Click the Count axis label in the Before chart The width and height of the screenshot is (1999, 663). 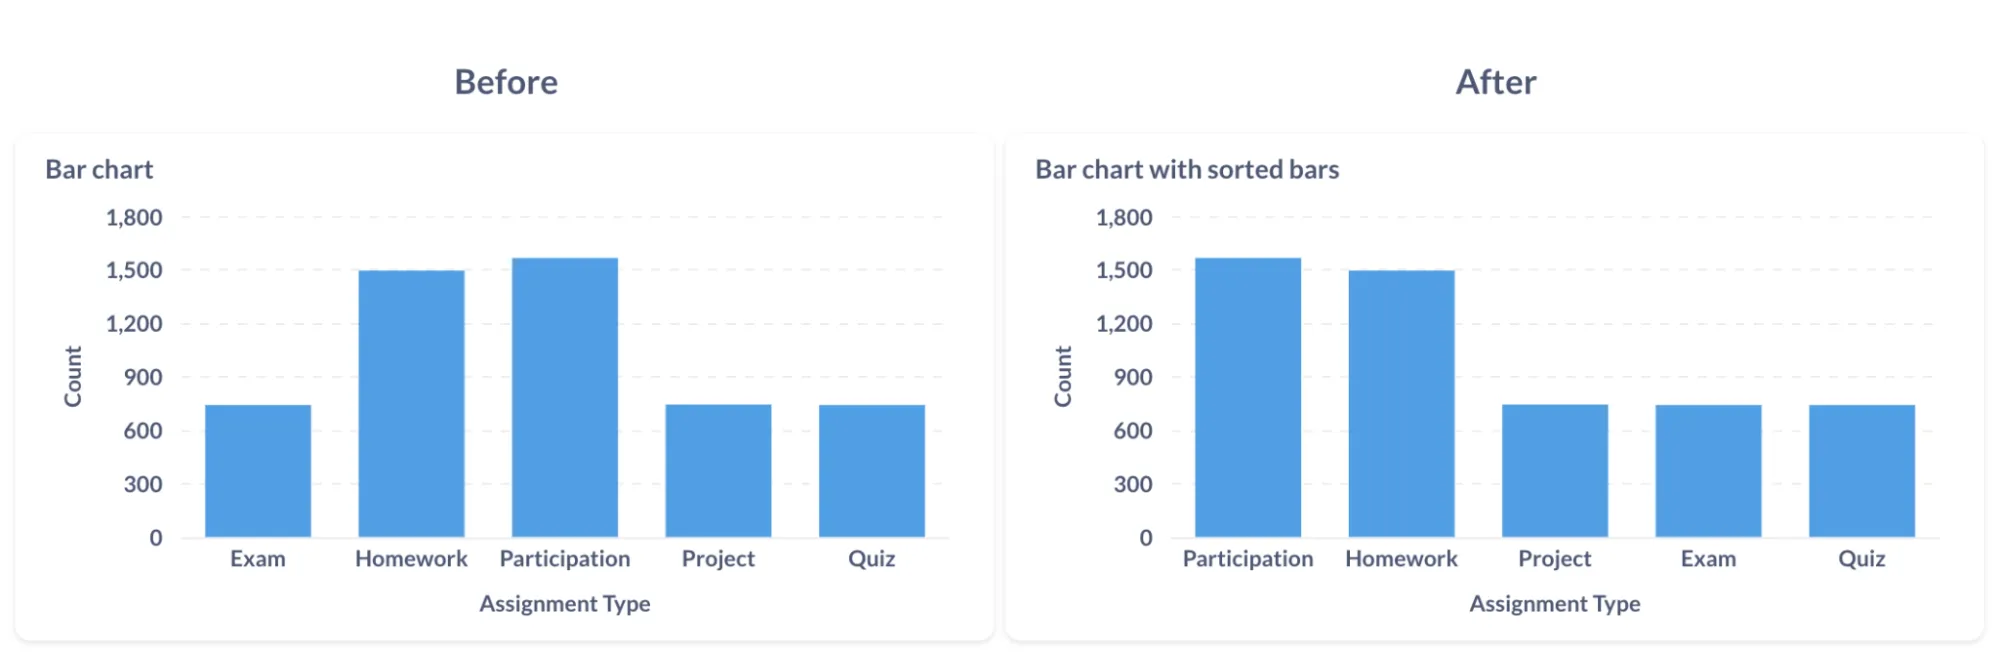tap(73, 377)
